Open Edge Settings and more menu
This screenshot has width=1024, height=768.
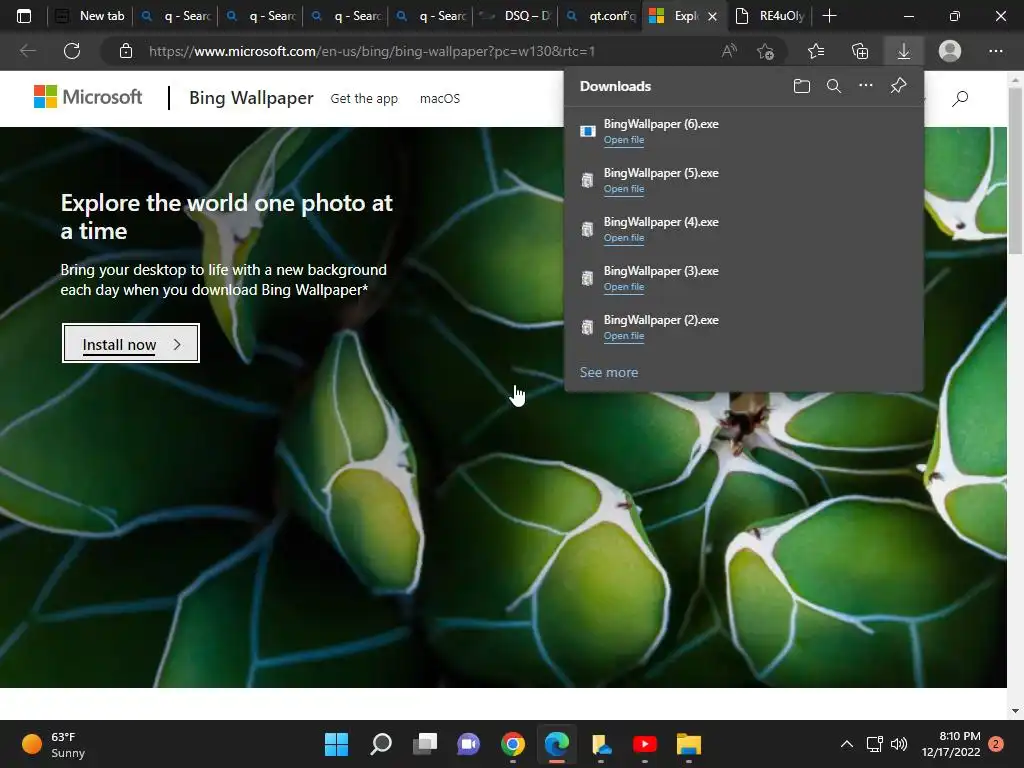(995, 51)
